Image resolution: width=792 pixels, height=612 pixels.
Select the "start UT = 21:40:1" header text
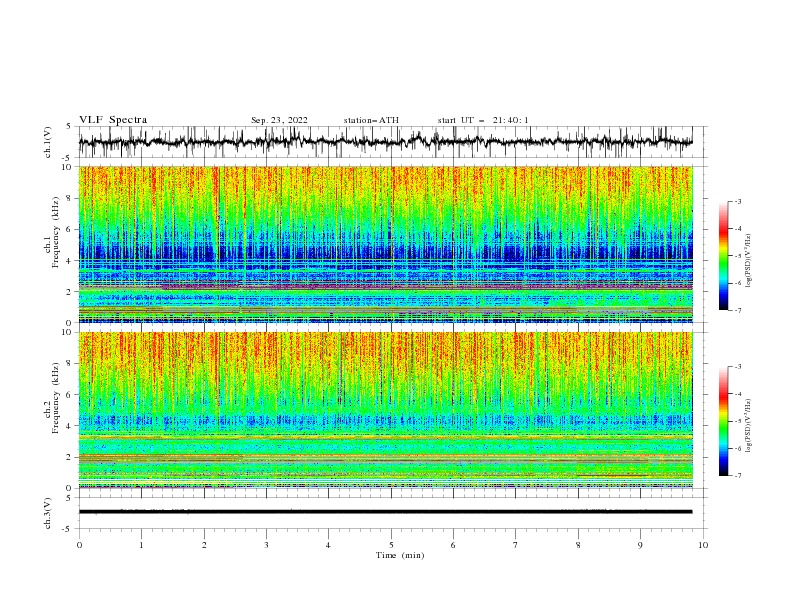pos(483,120)
